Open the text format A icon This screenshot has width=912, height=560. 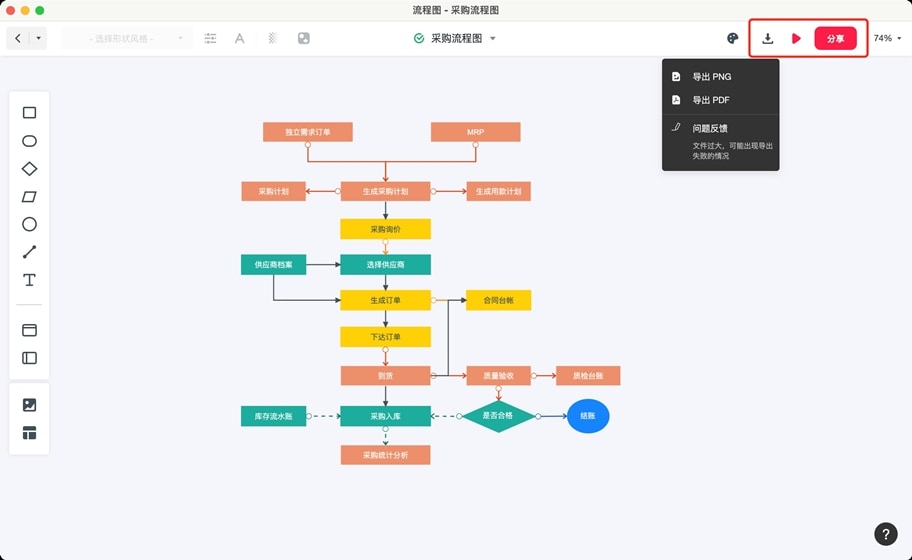pos(239,38)
